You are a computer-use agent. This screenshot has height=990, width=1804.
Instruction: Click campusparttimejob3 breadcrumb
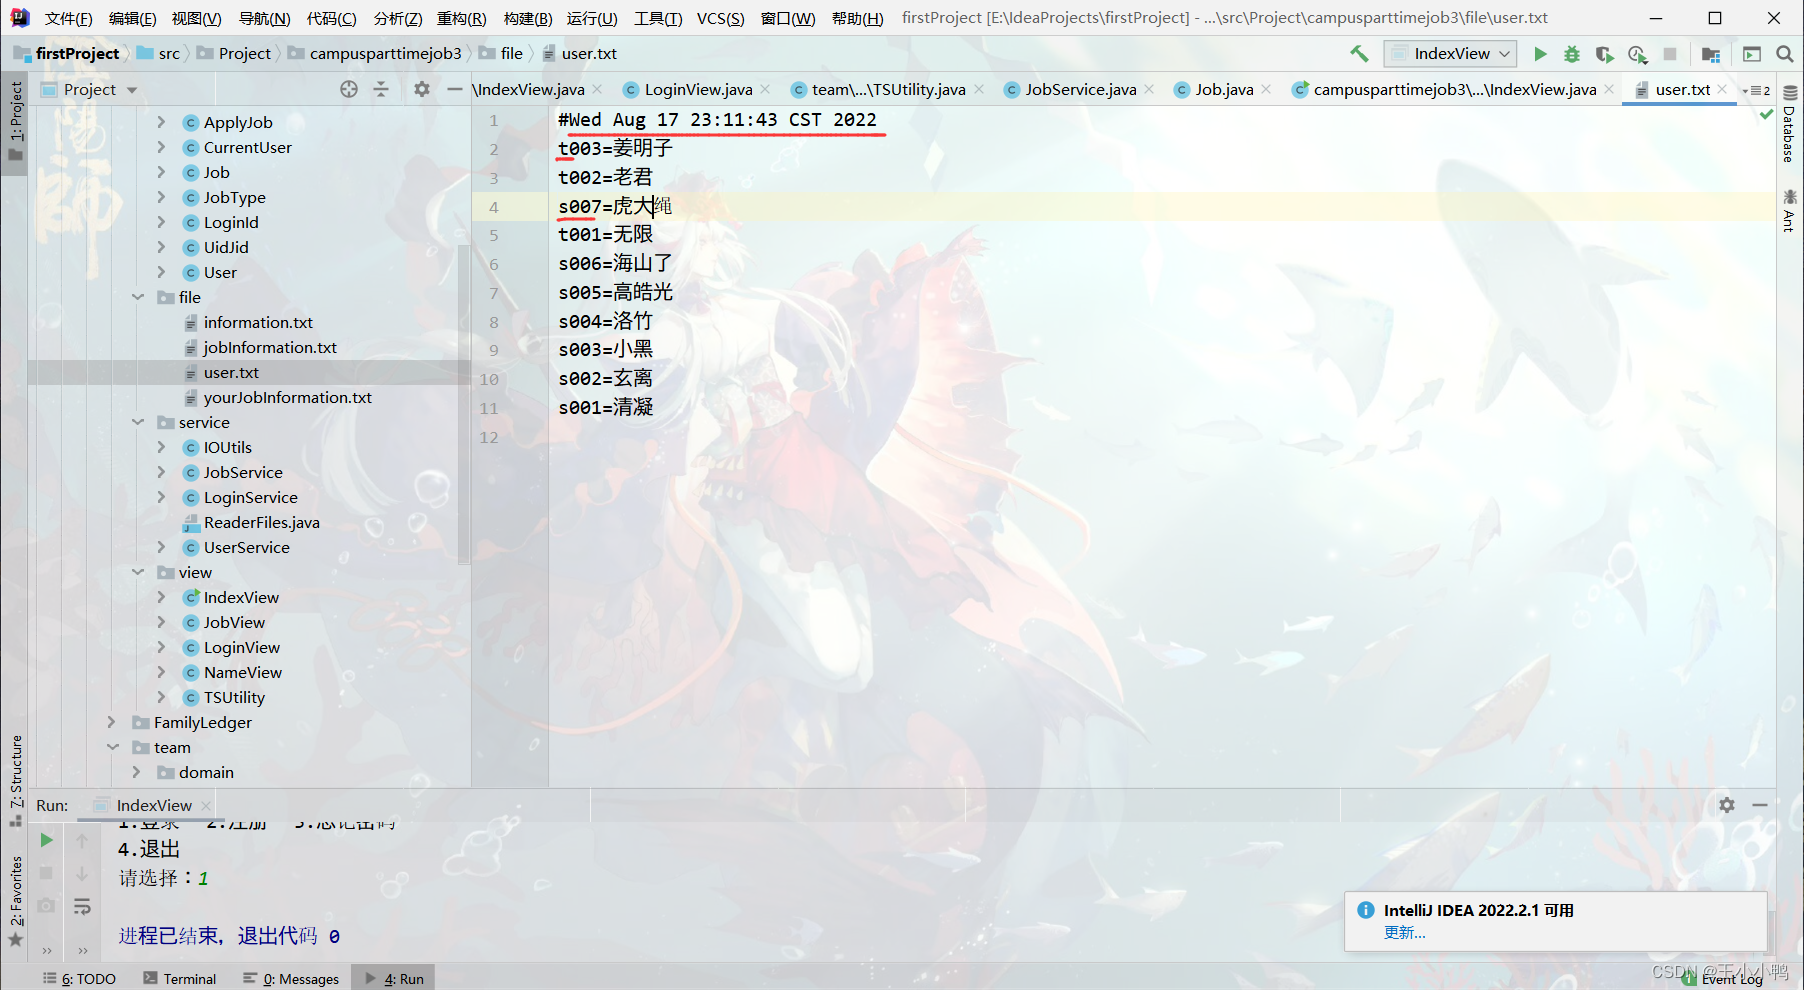(x=385, y=54)
